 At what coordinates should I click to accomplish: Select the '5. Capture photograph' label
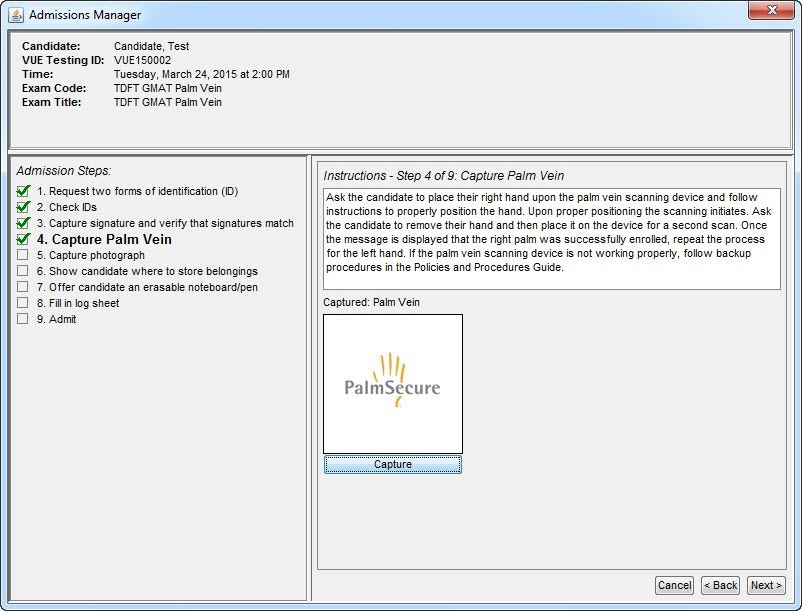(91, 255)
